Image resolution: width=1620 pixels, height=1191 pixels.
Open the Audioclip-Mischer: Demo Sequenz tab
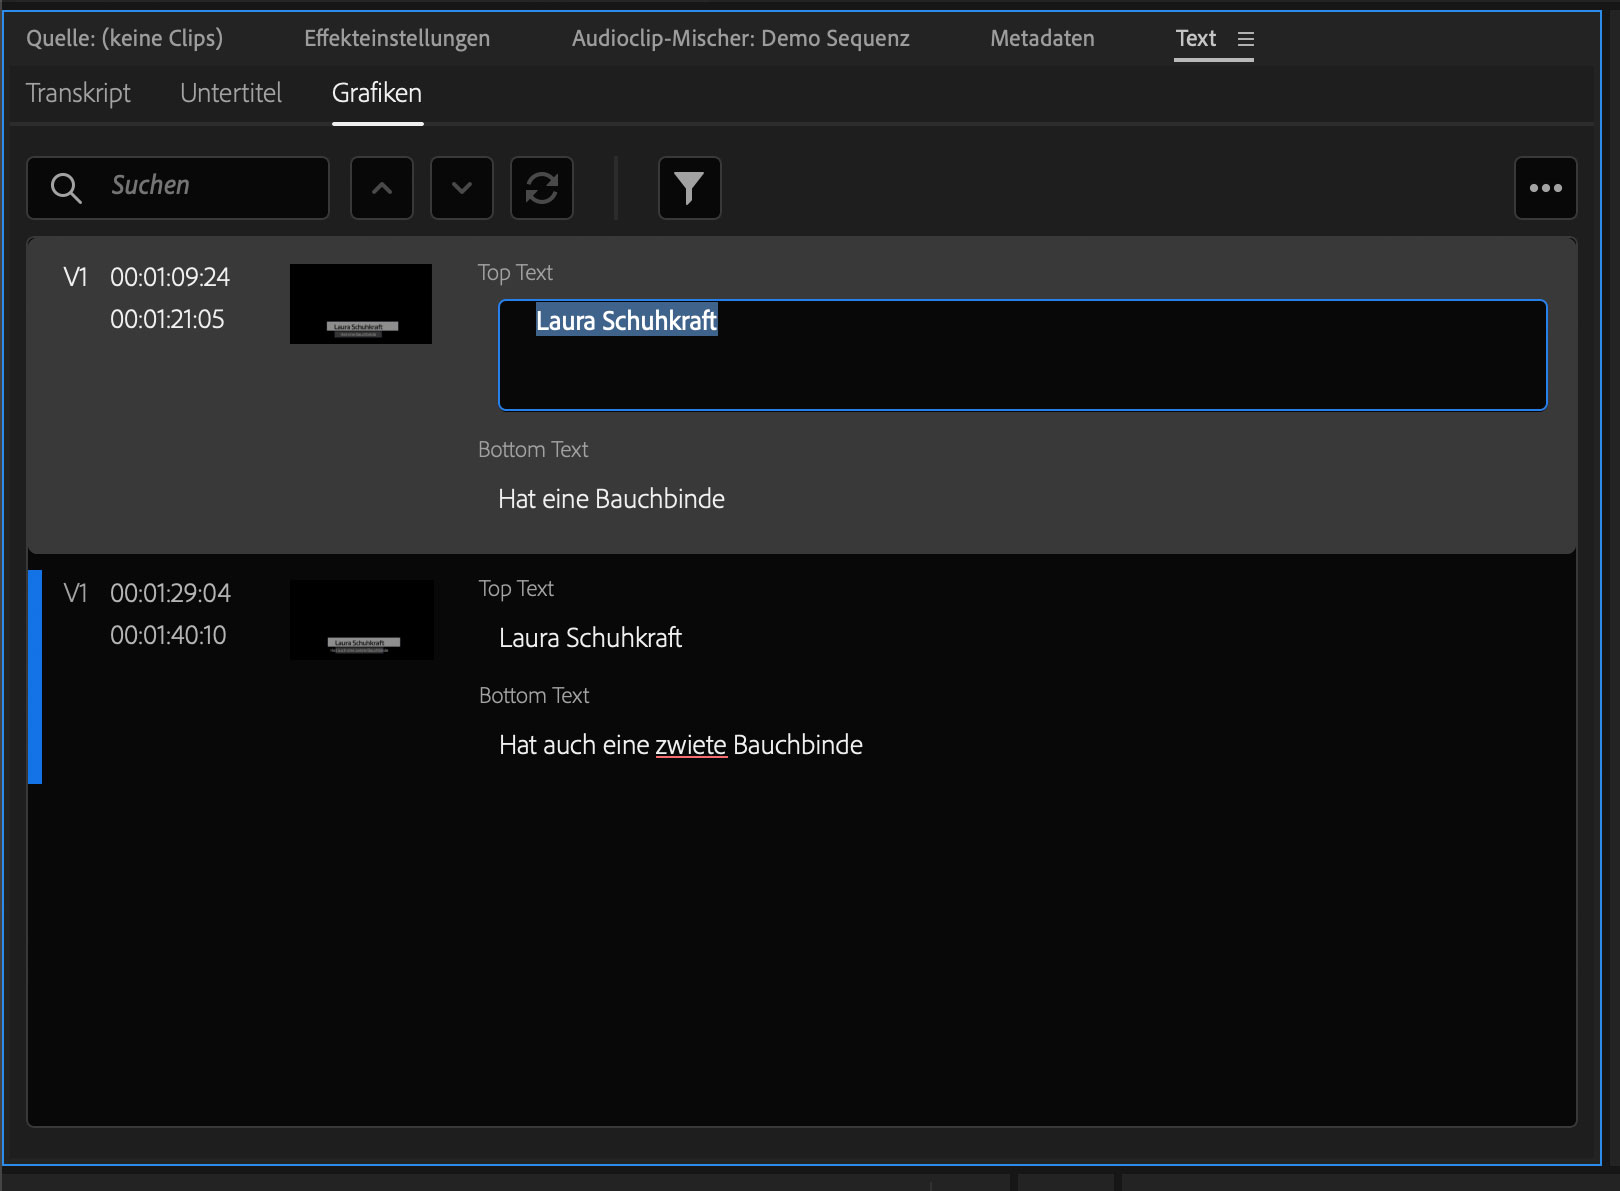740,39
